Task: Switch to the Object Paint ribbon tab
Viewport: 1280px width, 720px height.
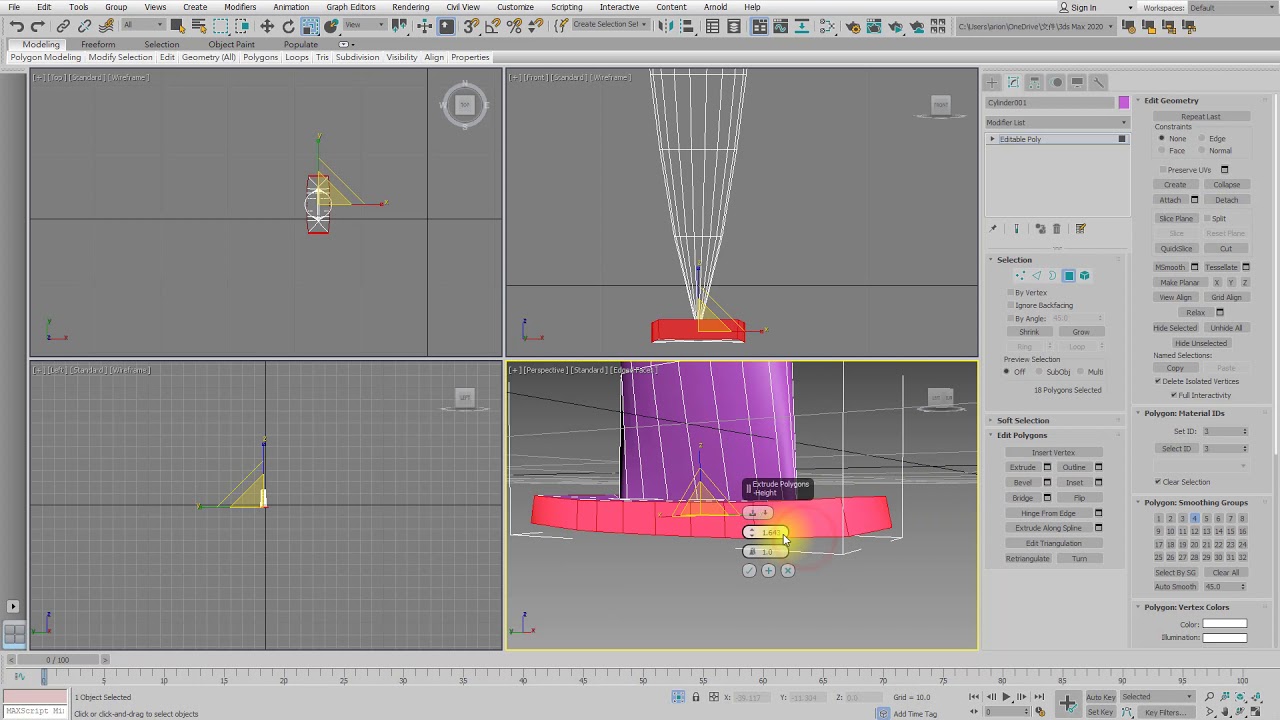Action: coord(231,44)
